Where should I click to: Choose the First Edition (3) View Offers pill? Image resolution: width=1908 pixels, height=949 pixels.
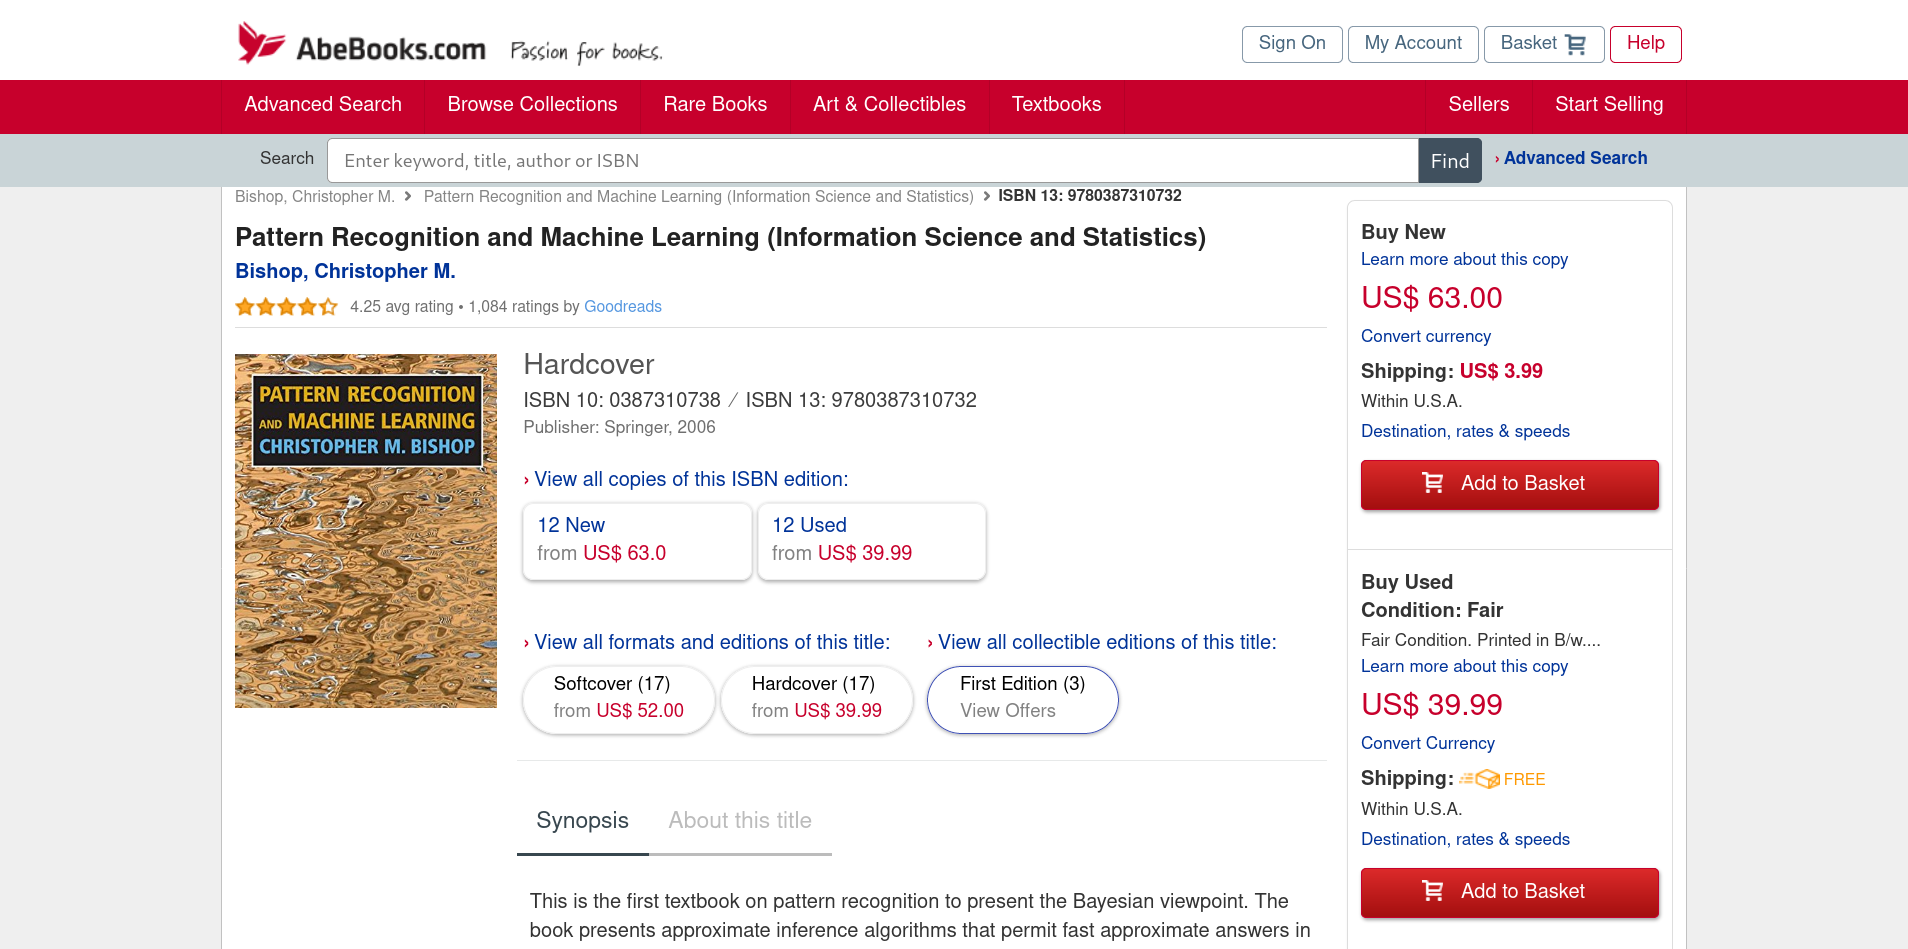1023,700
